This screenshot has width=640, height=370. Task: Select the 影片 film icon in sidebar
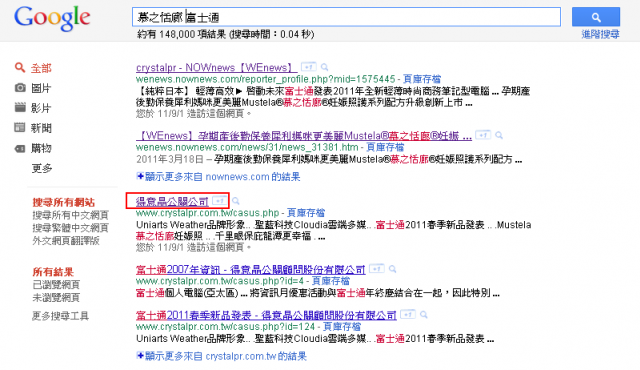point(20,107)
